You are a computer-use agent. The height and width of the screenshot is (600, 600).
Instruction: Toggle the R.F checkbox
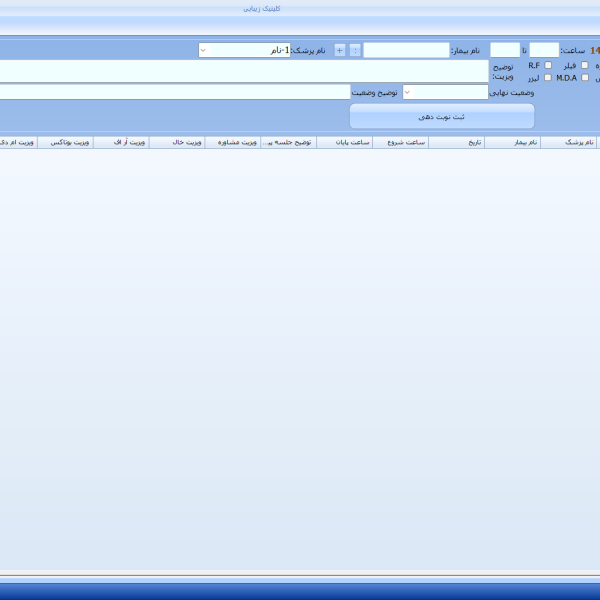coord(548,65)
